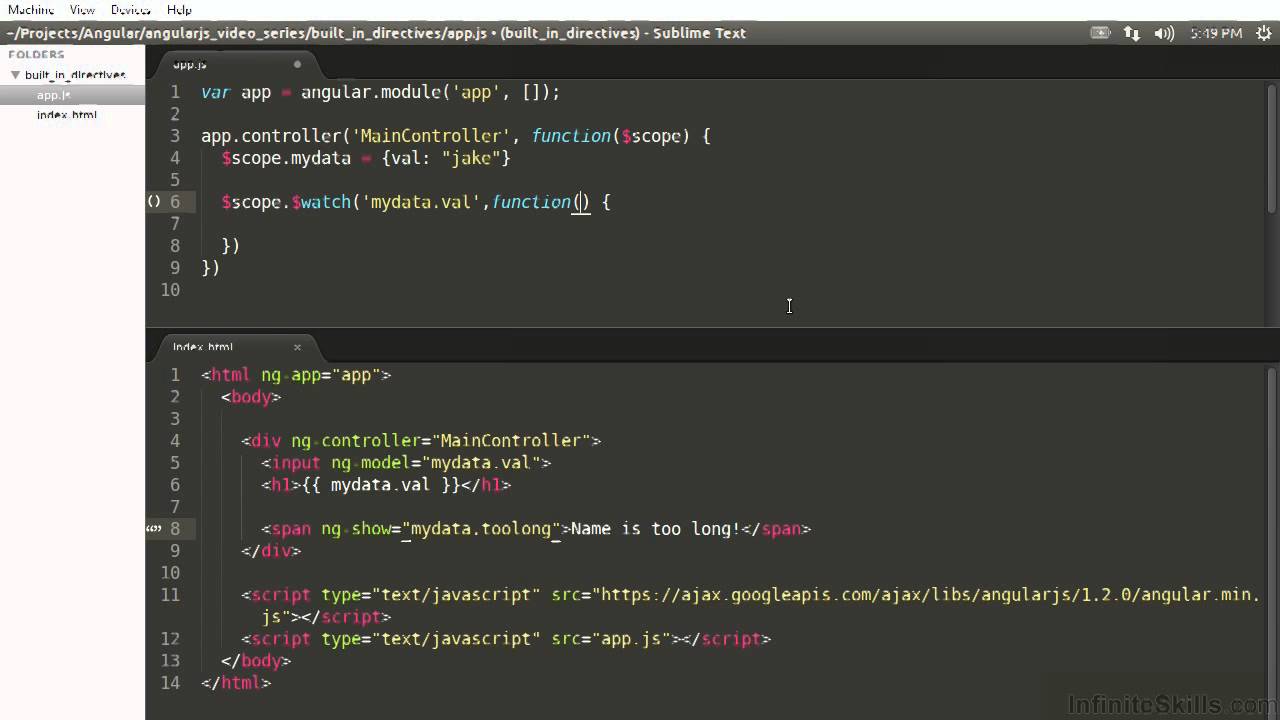
Task: Close the index.html tab
Action: (297, 347)
